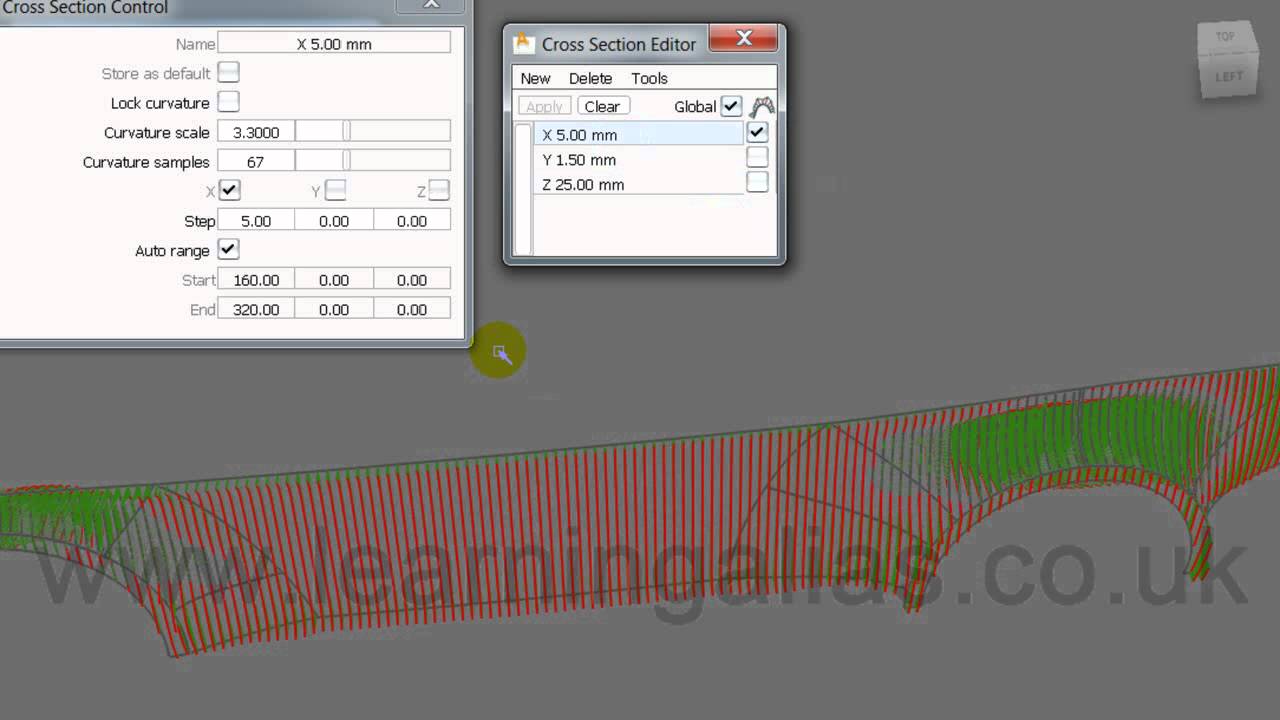Image resolution: width=1280 pixels, height=720 pixels.
Task: Enable the Z axis checkbox
Action: (x=439, y=190)
